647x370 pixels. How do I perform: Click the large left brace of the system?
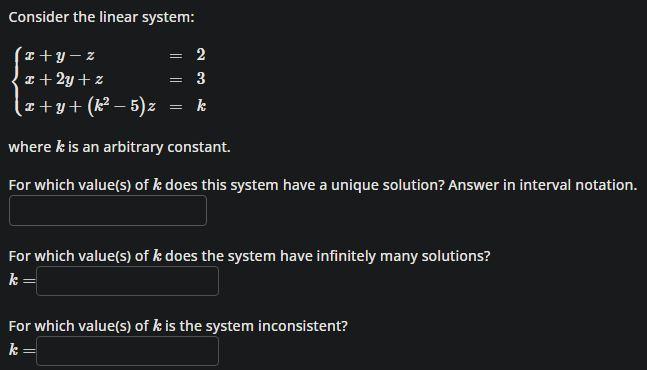[x=17, y=81]
